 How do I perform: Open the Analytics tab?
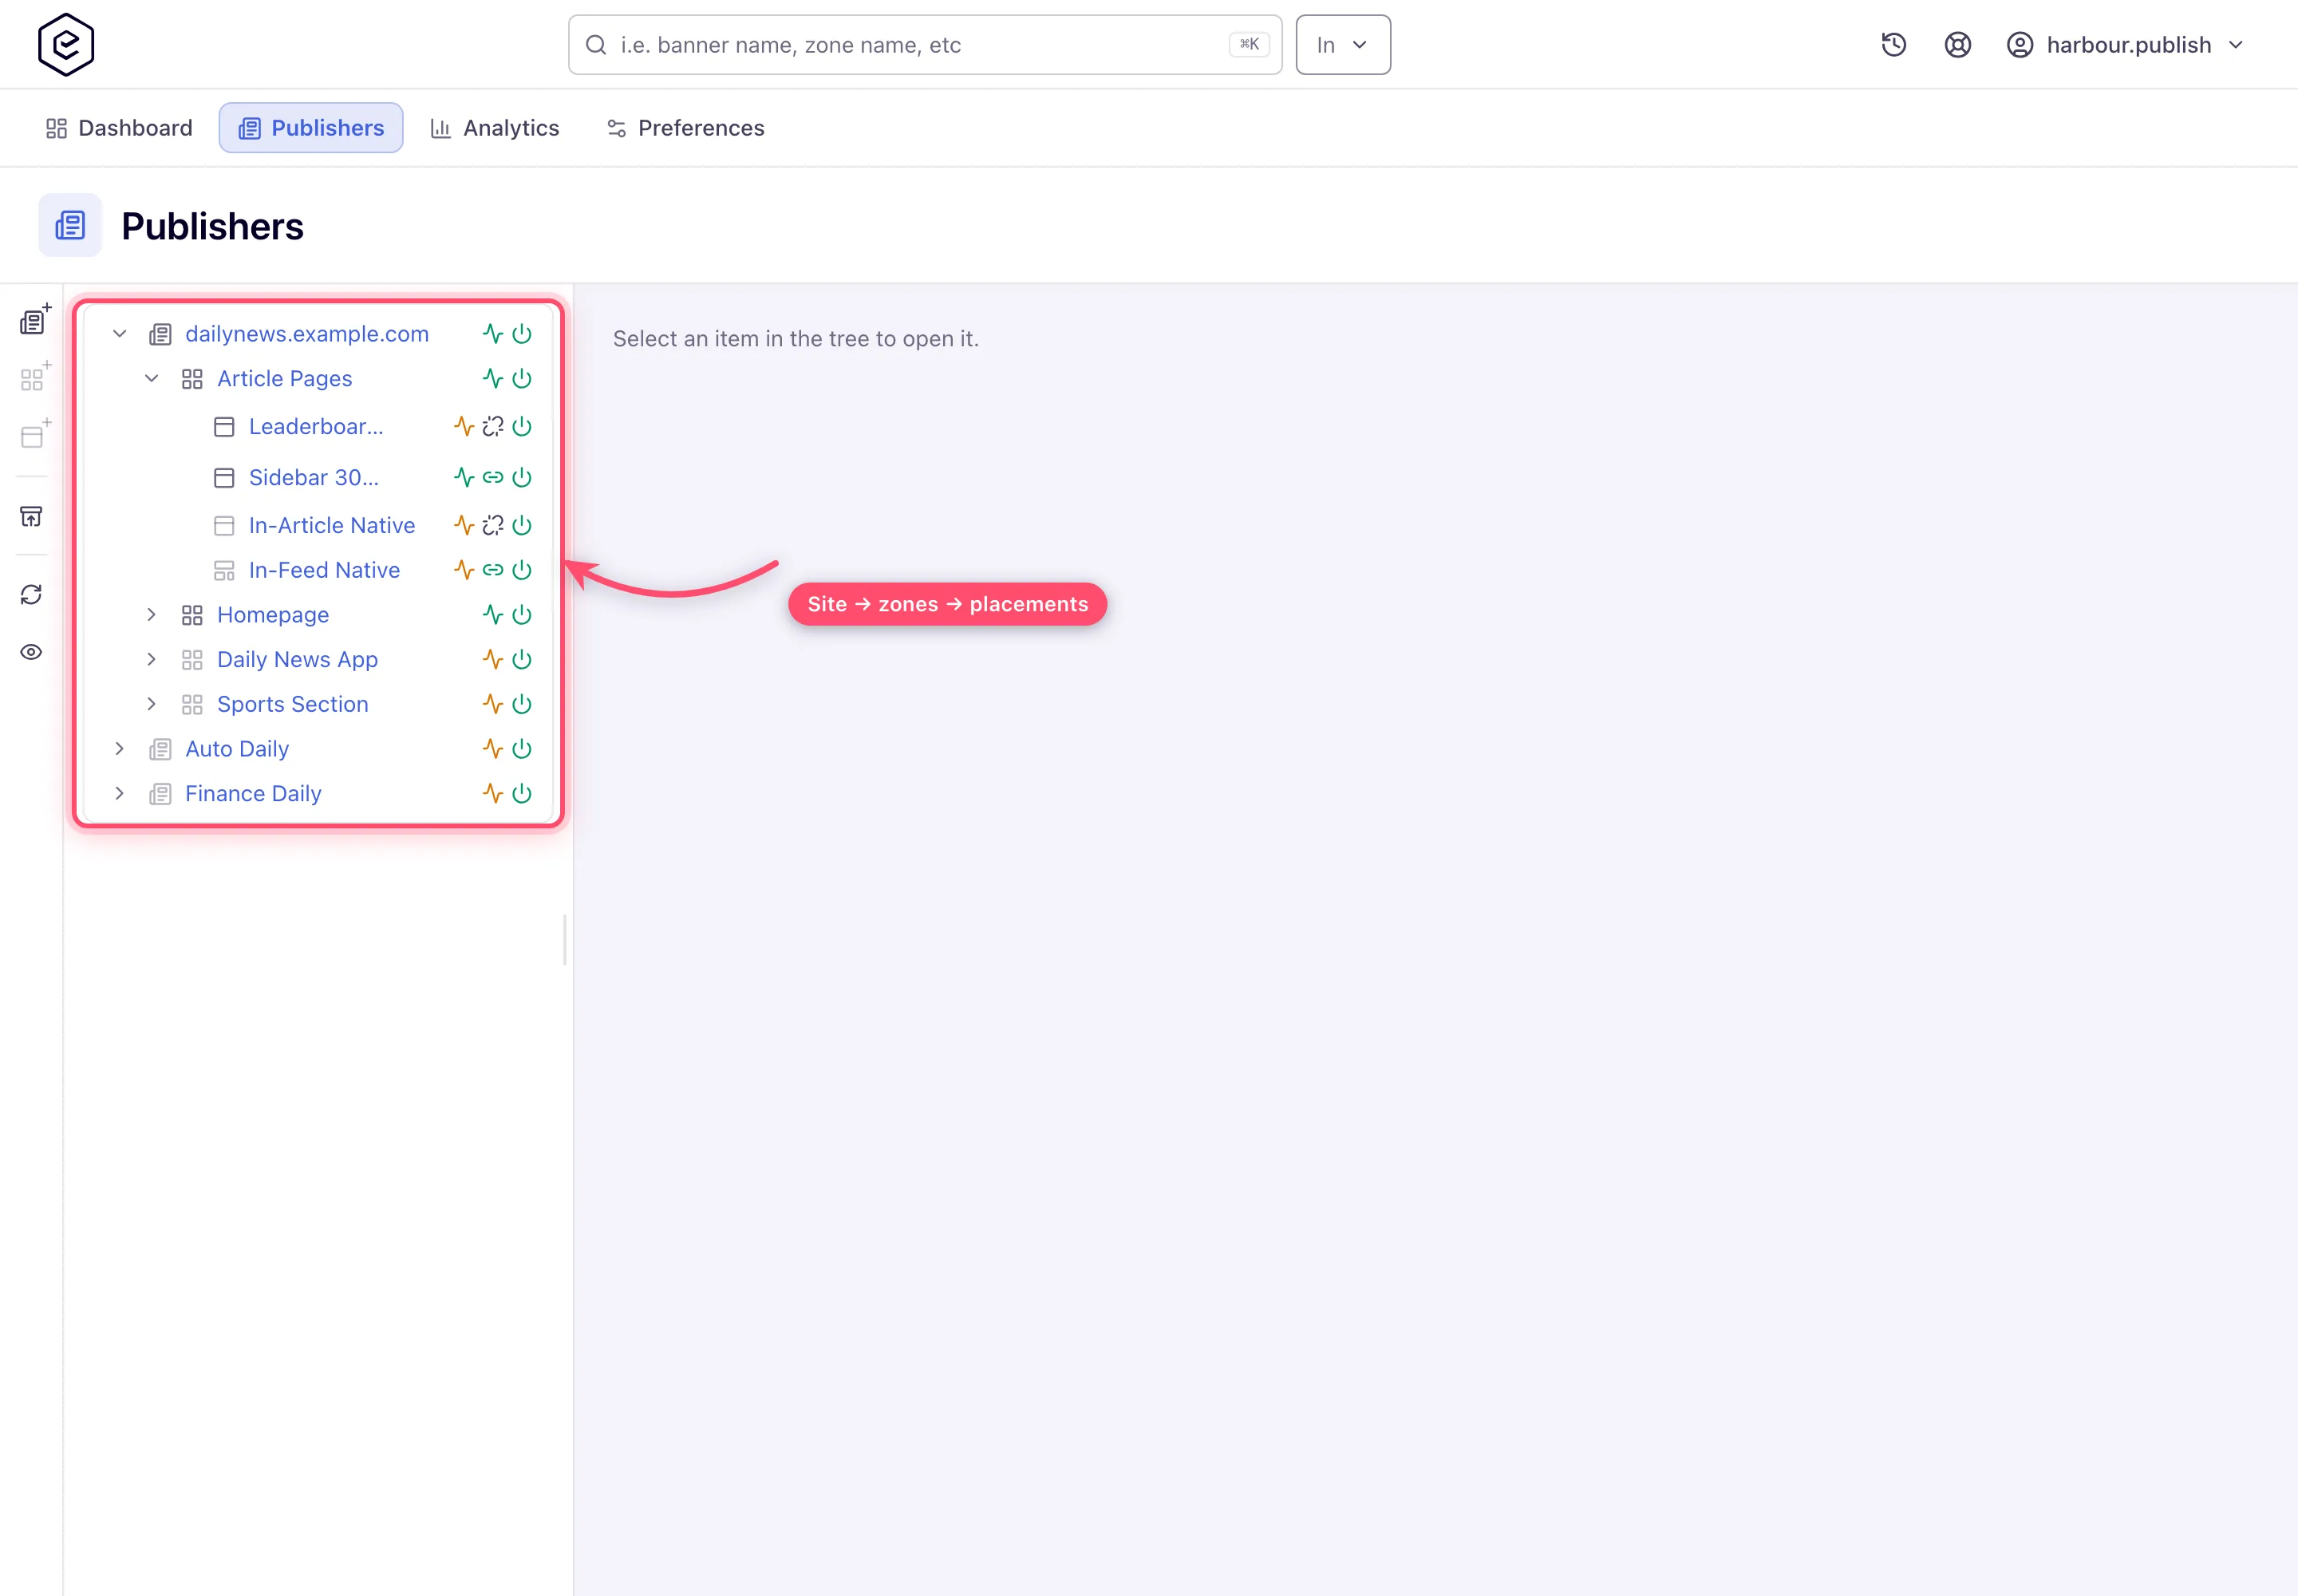tap(495, 128)
